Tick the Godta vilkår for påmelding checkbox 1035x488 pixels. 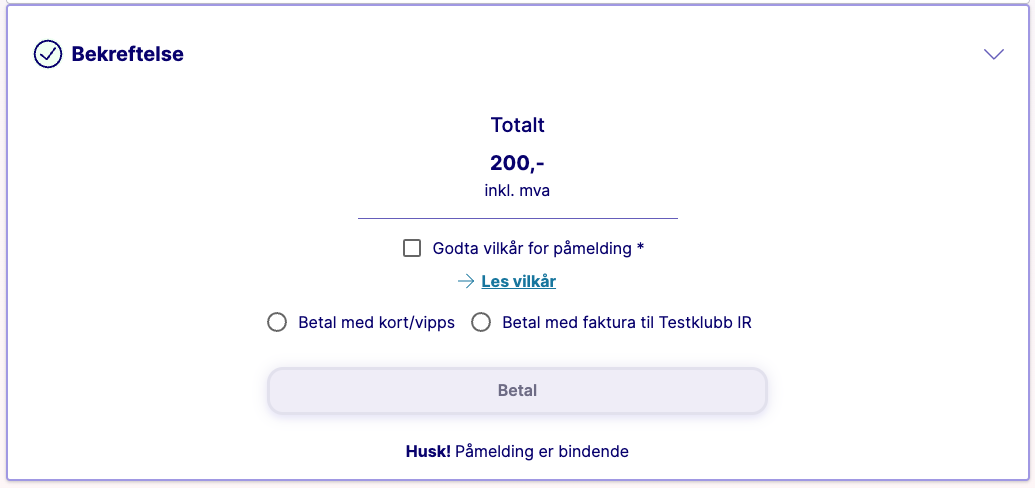pos(412,248)
